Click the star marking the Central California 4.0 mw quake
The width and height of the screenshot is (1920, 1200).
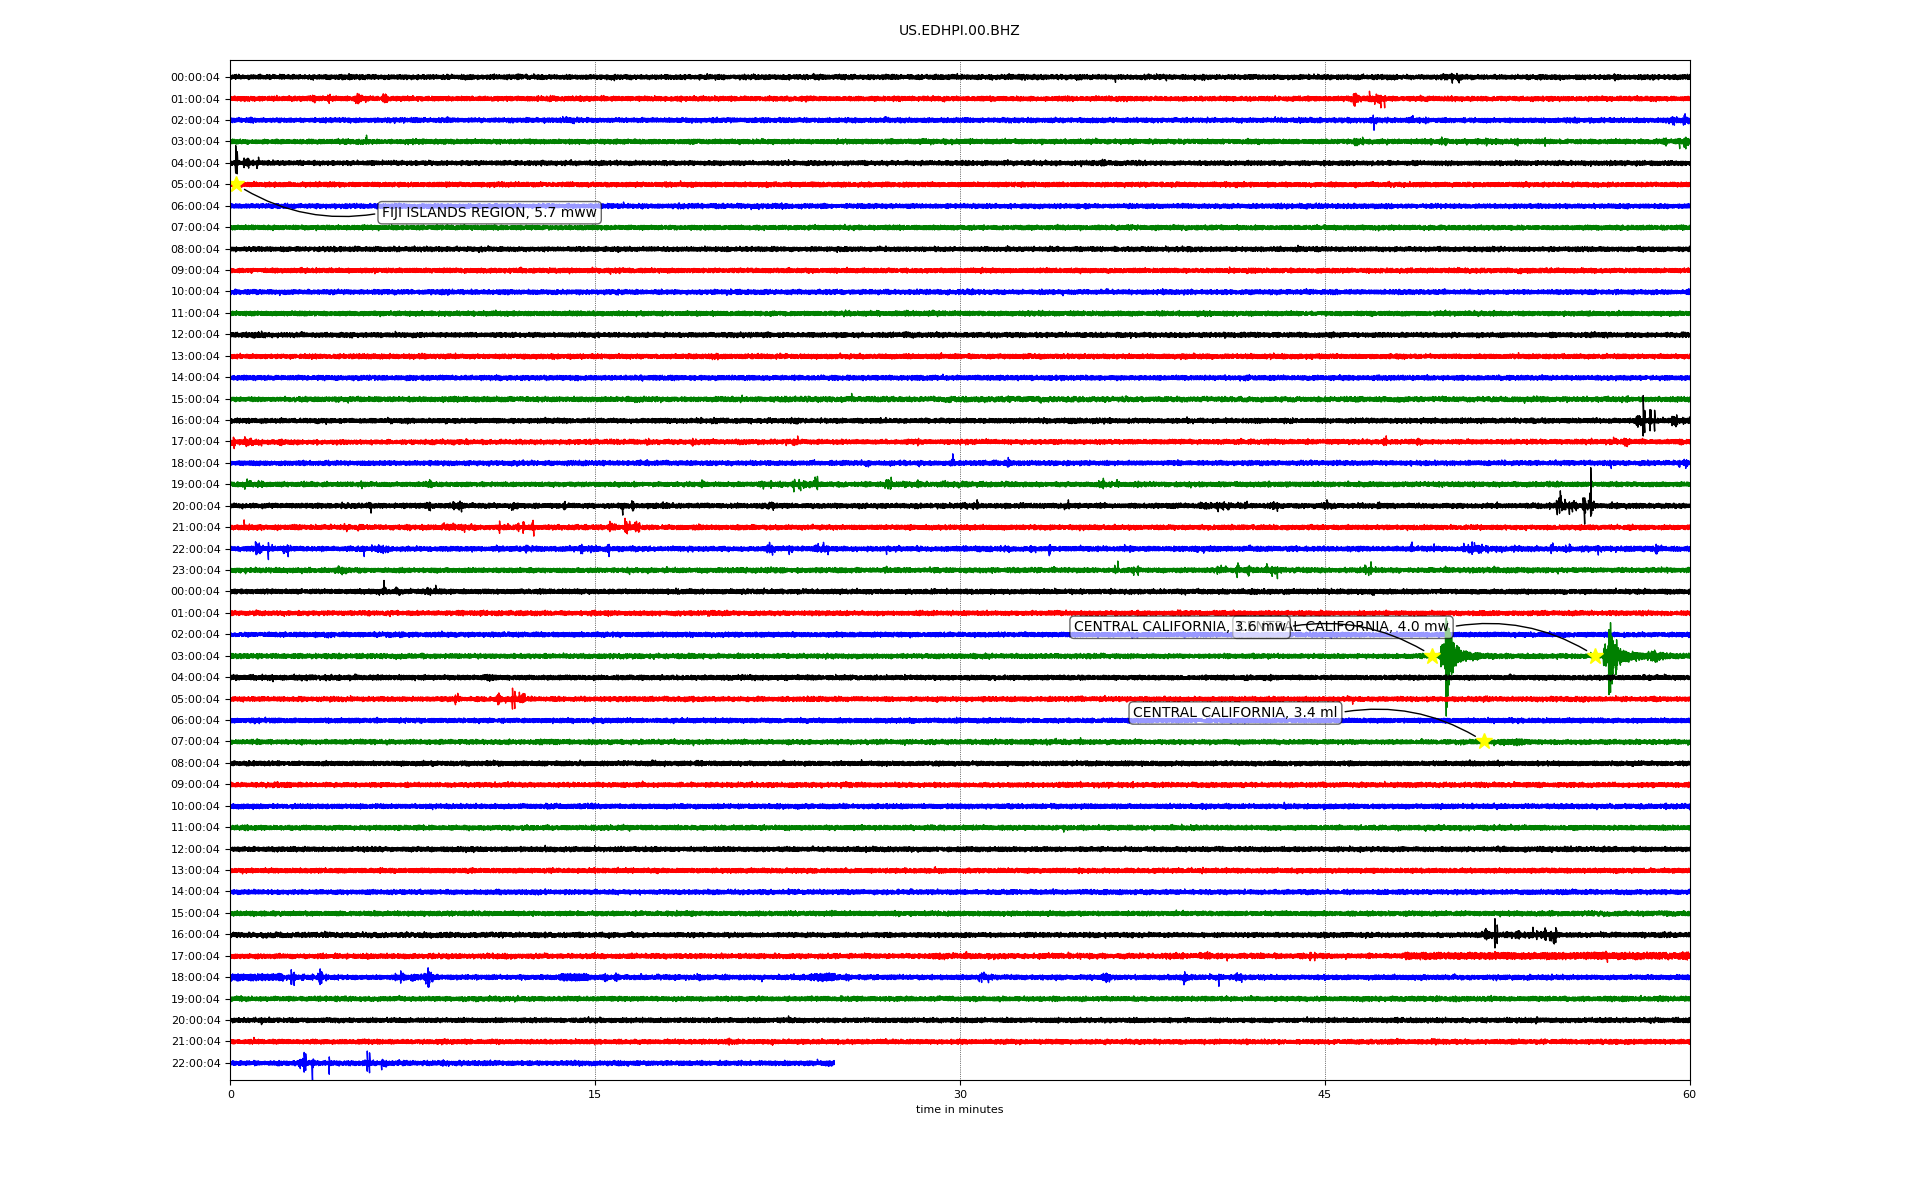1595,656
